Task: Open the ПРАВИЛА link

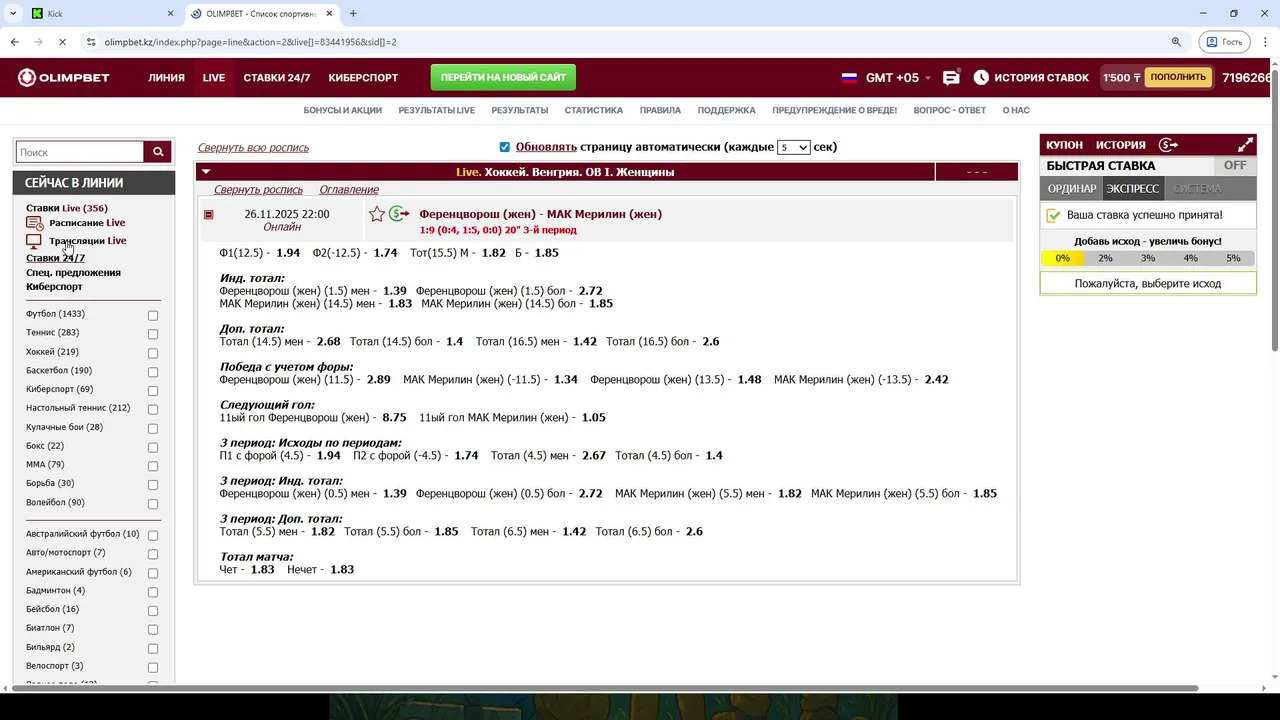Action: click(660, 110)
